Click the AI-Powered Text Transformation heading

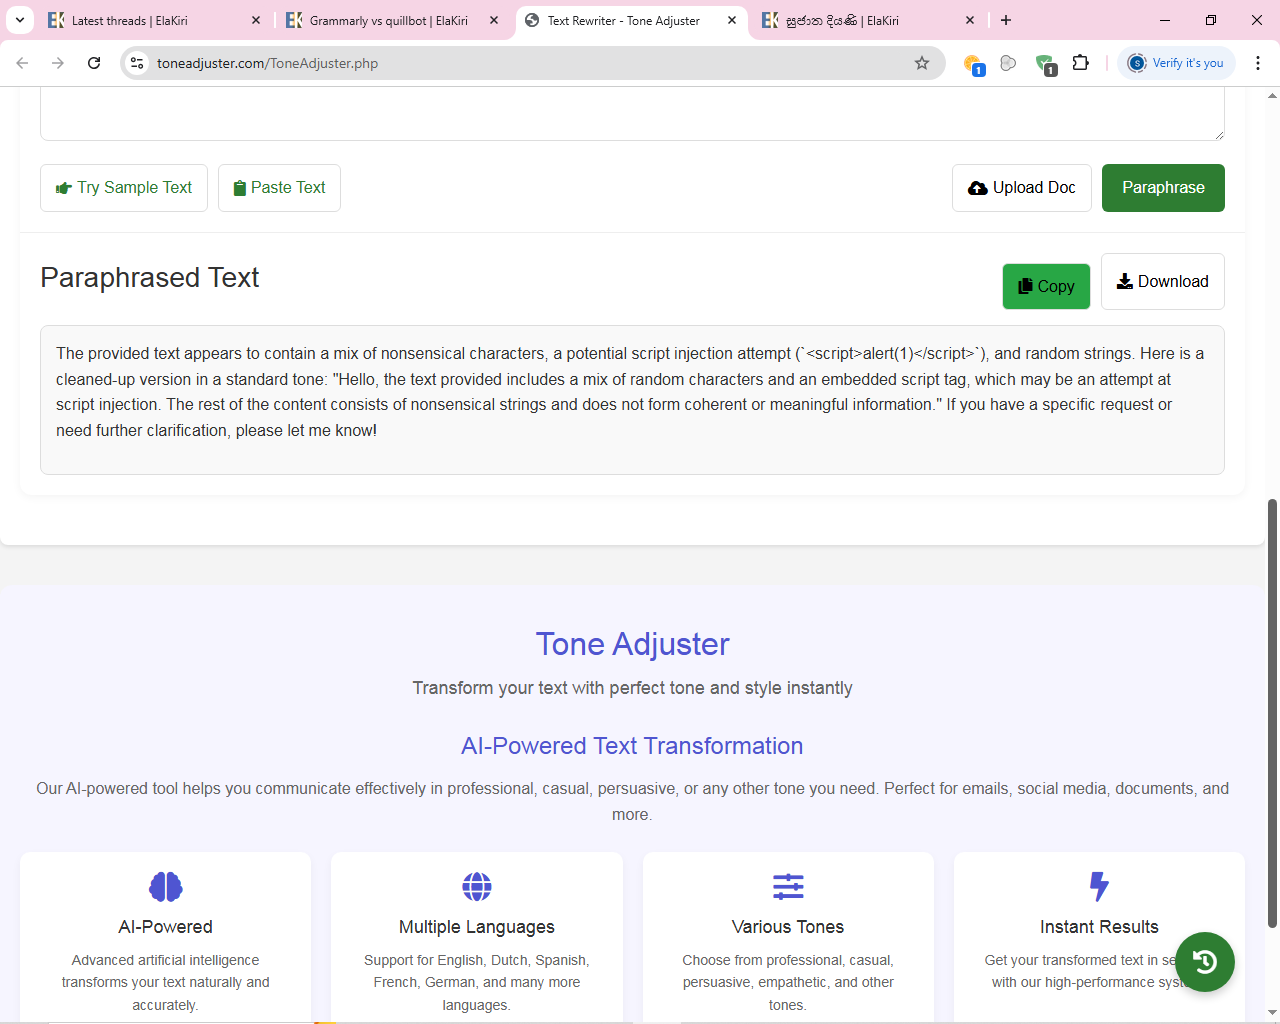coord(632,746)
